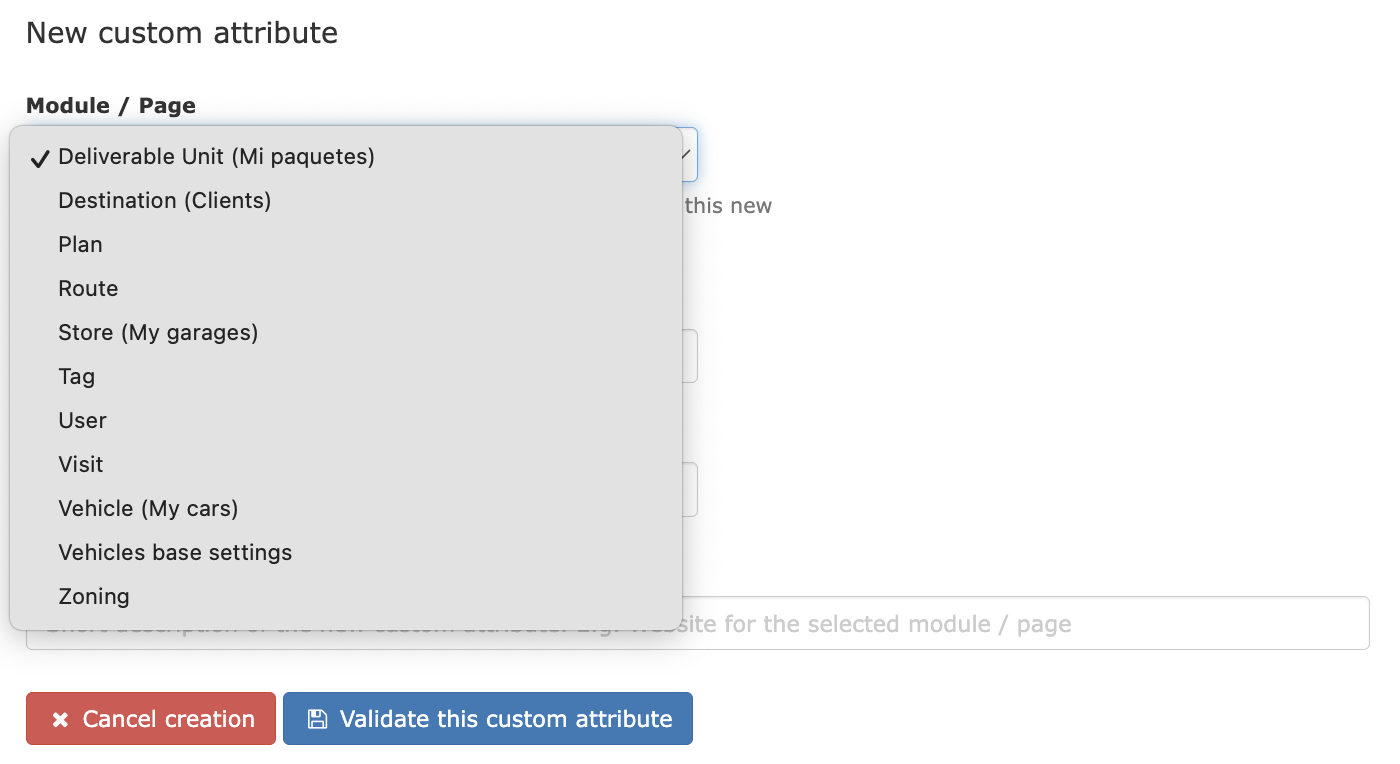The height and width of the screenshot is (764, 1400).
Task: Click the X icon on Cancel creation
Action: (x=60, y=720)
